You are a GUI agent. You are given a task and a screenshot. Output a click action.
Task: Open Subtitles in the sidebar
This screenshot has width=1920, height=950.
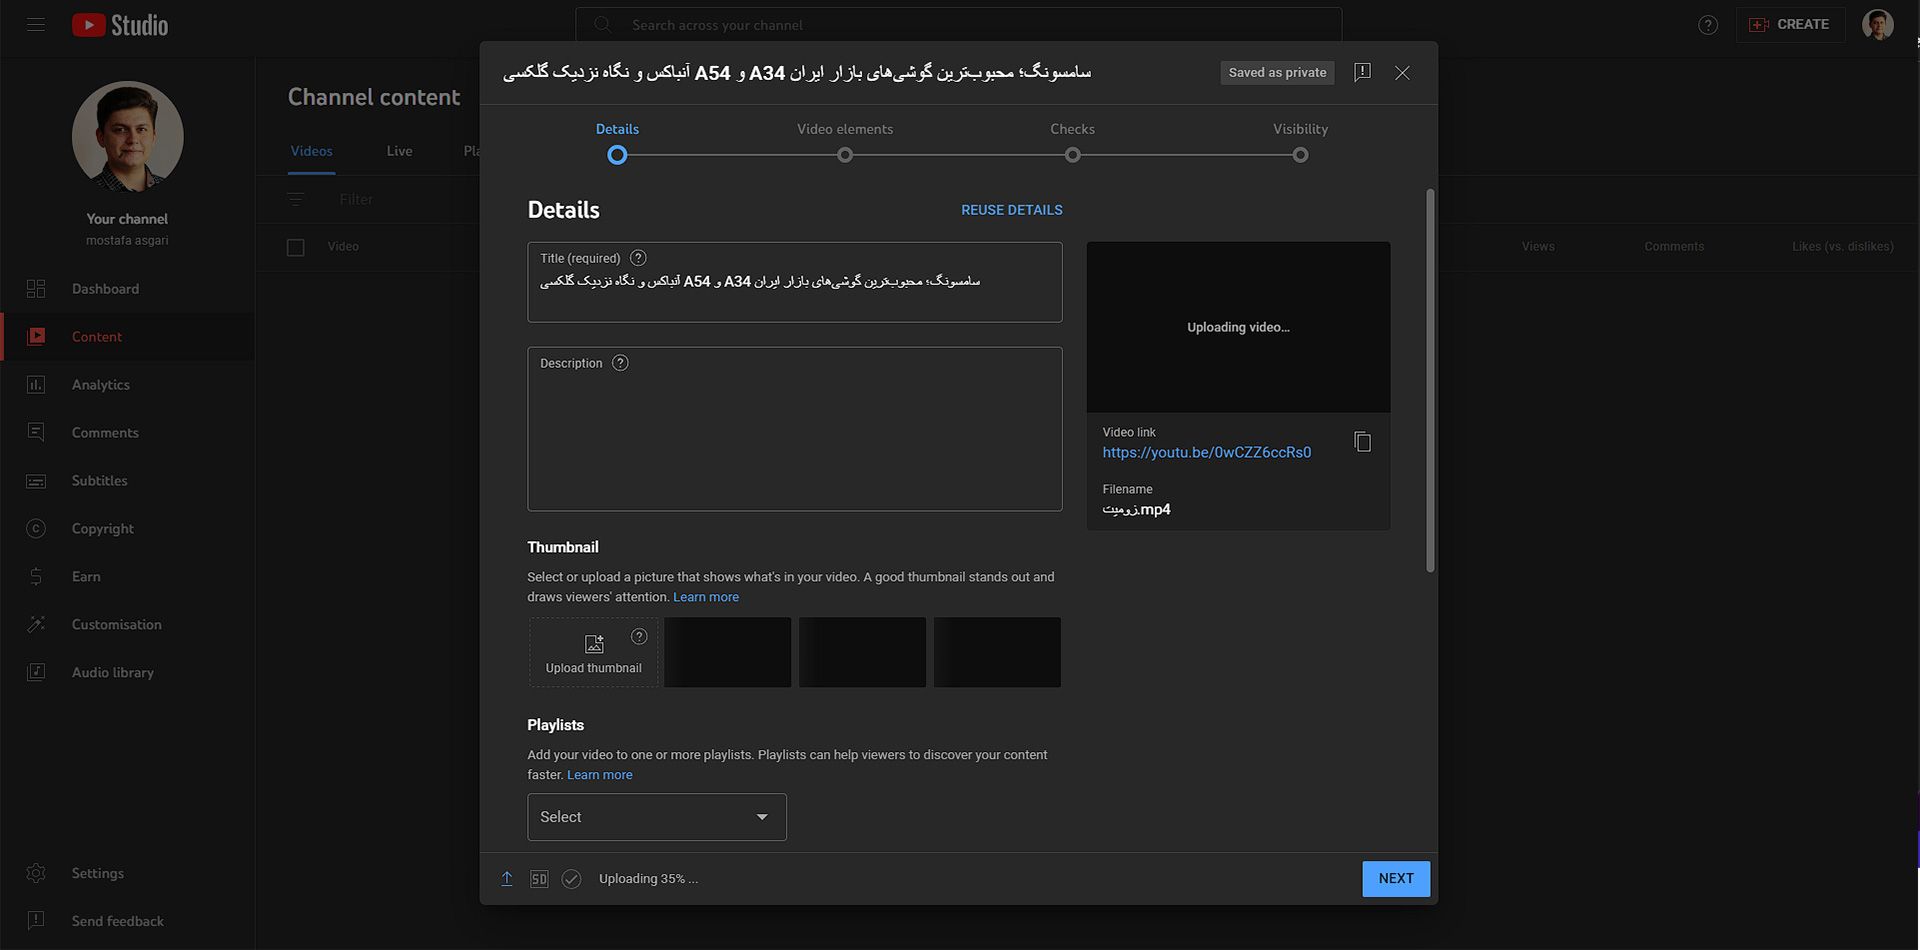click(127, 481)
